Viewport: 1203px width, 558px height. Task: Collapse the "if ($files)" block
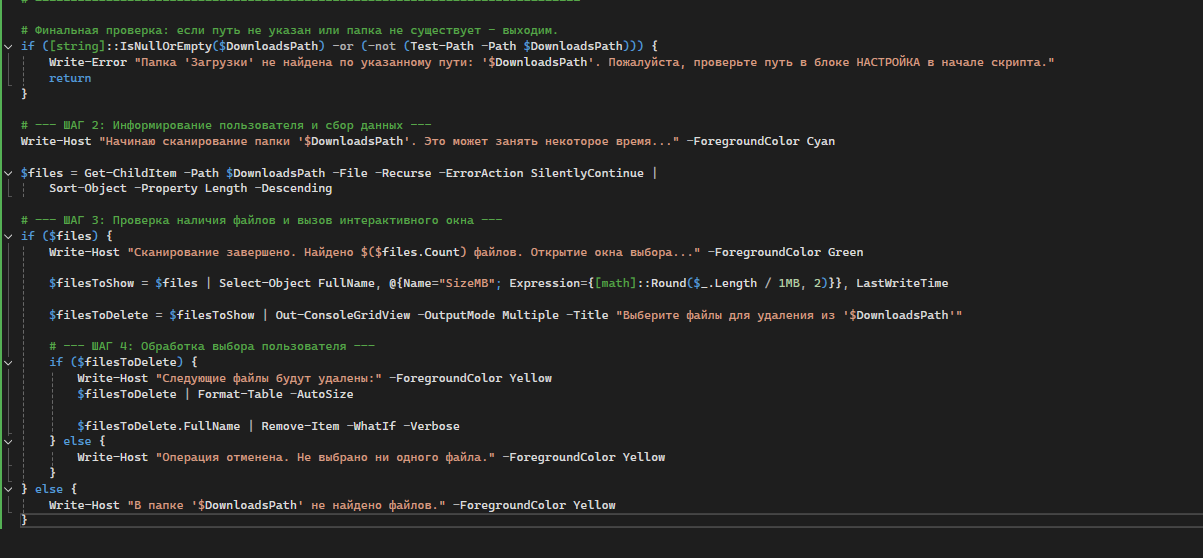click(8, 236)
